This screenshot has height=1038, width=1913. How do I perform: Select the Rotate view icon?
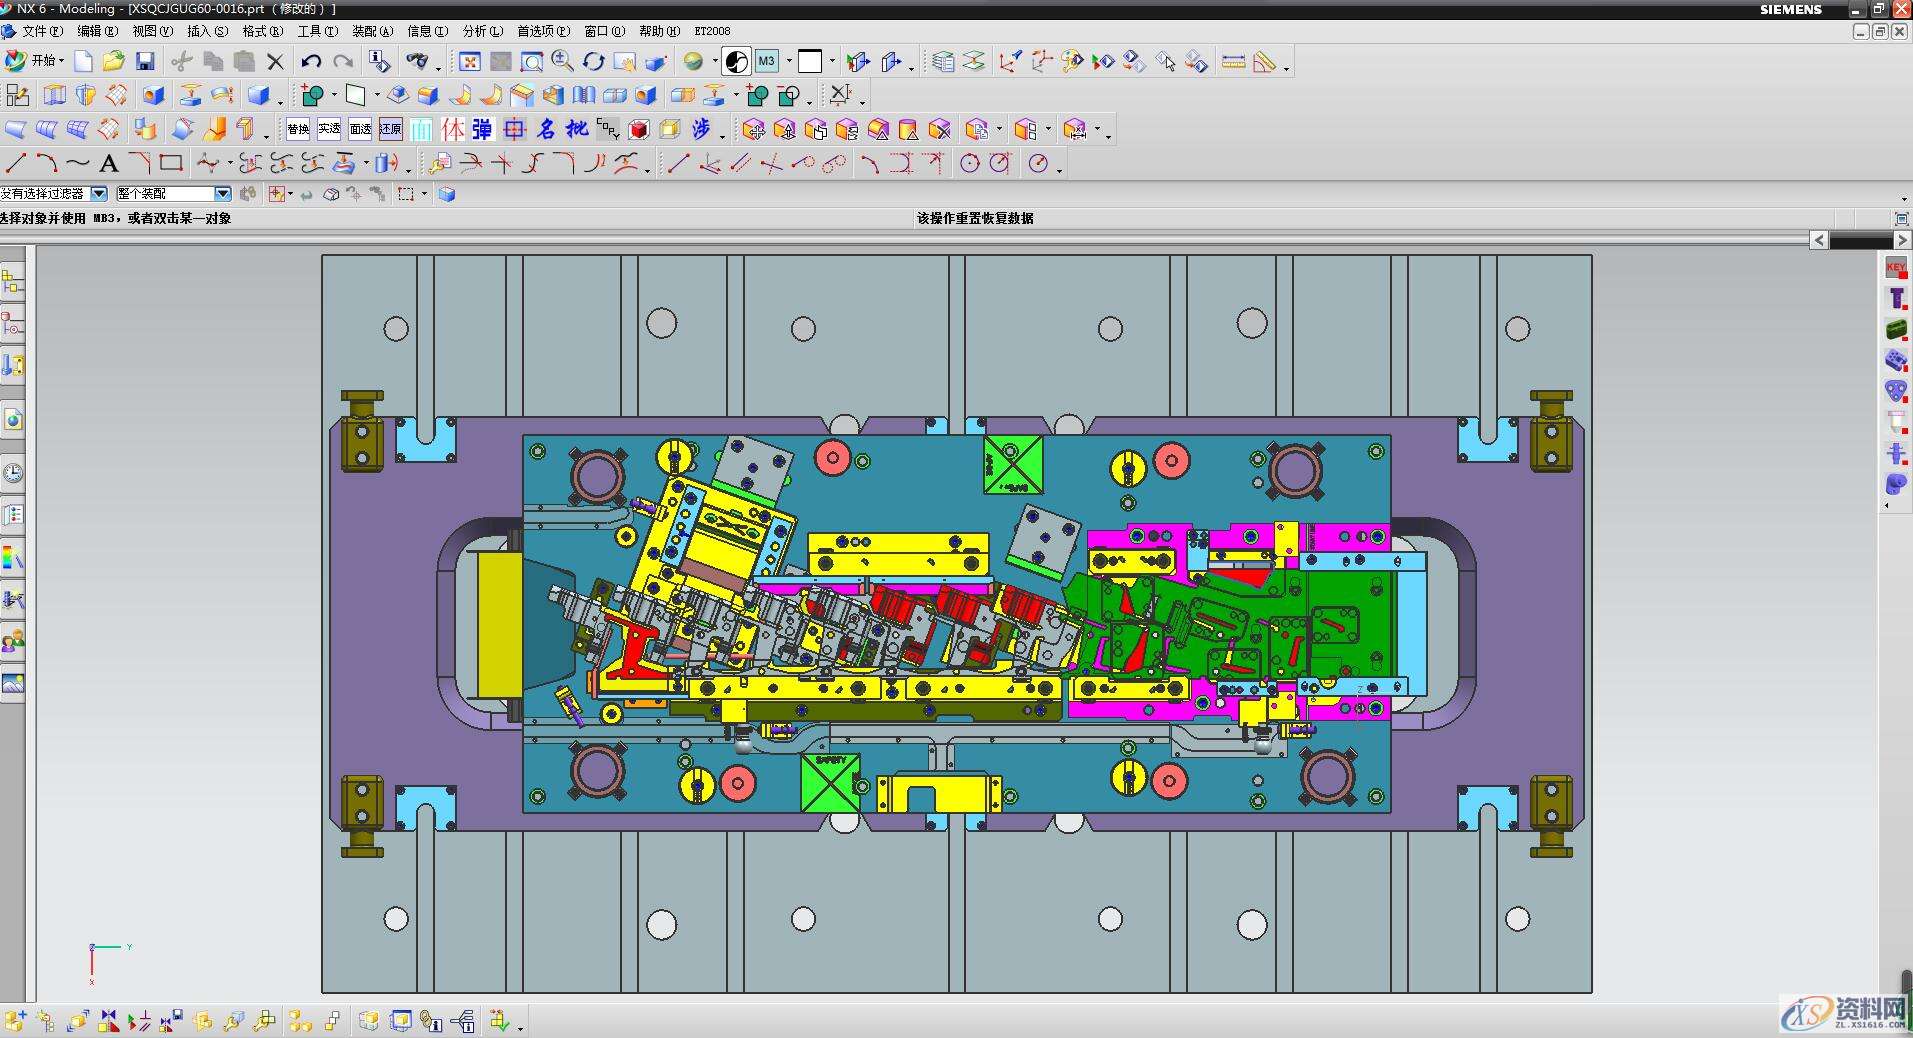pyautogui.click(x=594, y=62)
